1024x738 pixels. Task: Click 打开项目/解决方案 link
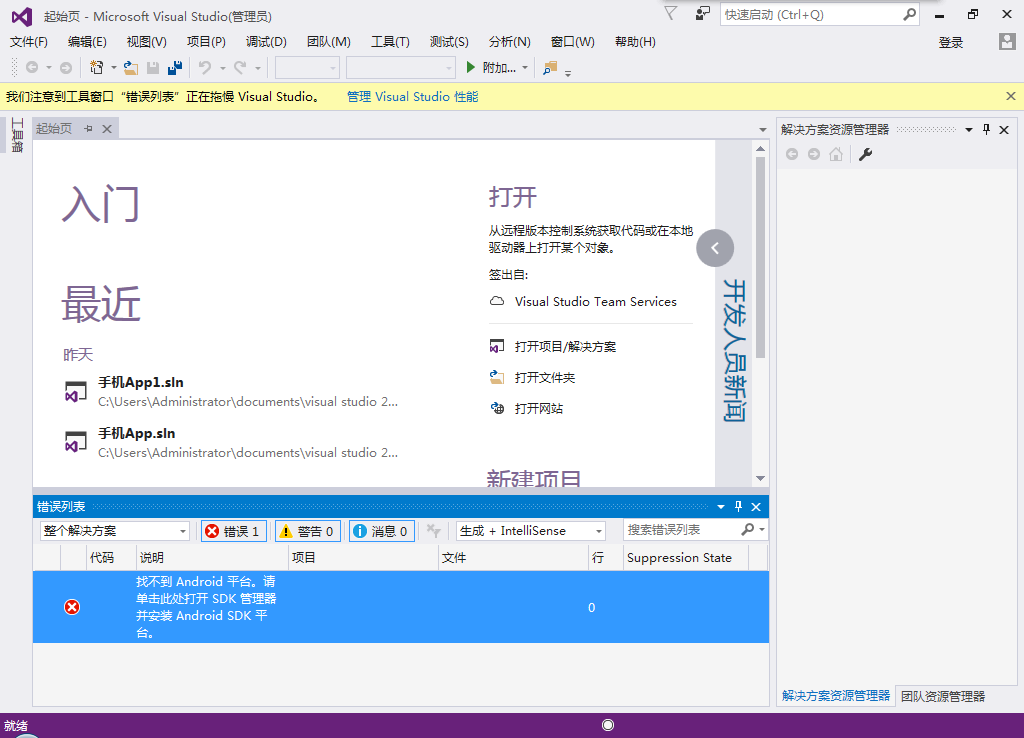tap(565, 347)
